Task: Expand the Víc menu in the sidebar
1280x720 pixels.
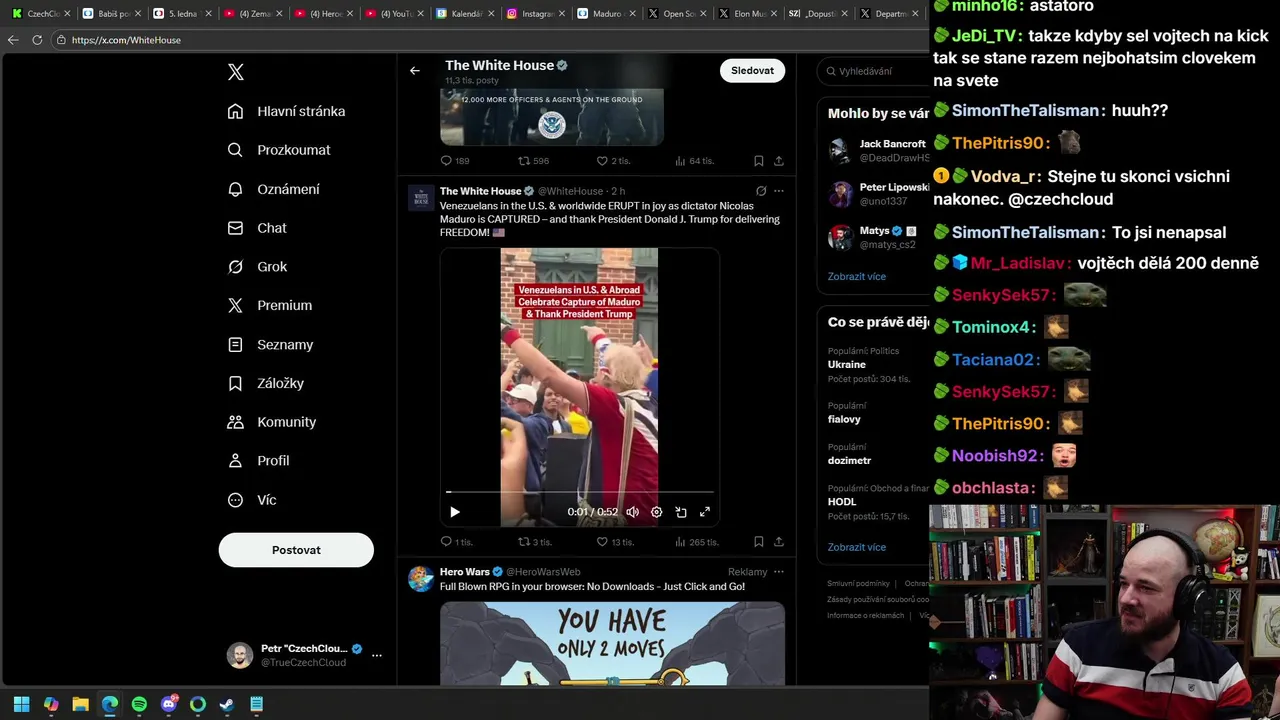Action: tap(252, 500)
